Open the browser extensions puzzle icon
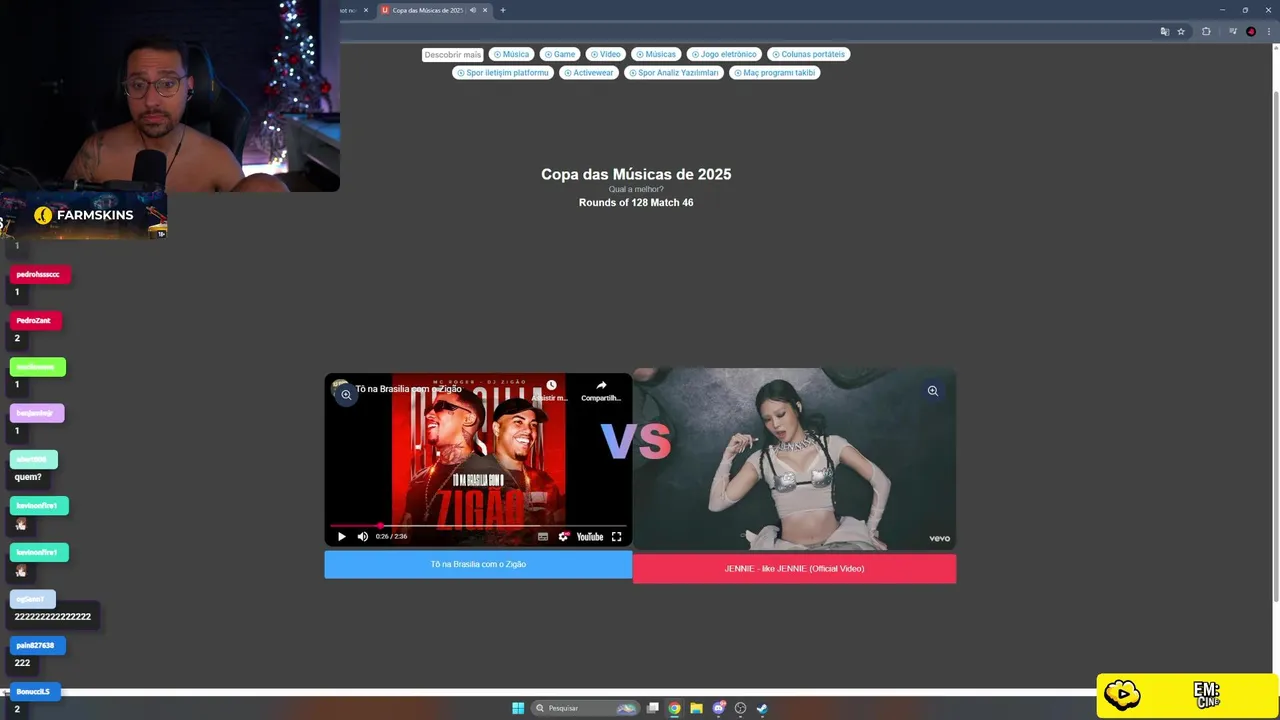Screen dimensions: 1280x720 [x=1206, y=31]
